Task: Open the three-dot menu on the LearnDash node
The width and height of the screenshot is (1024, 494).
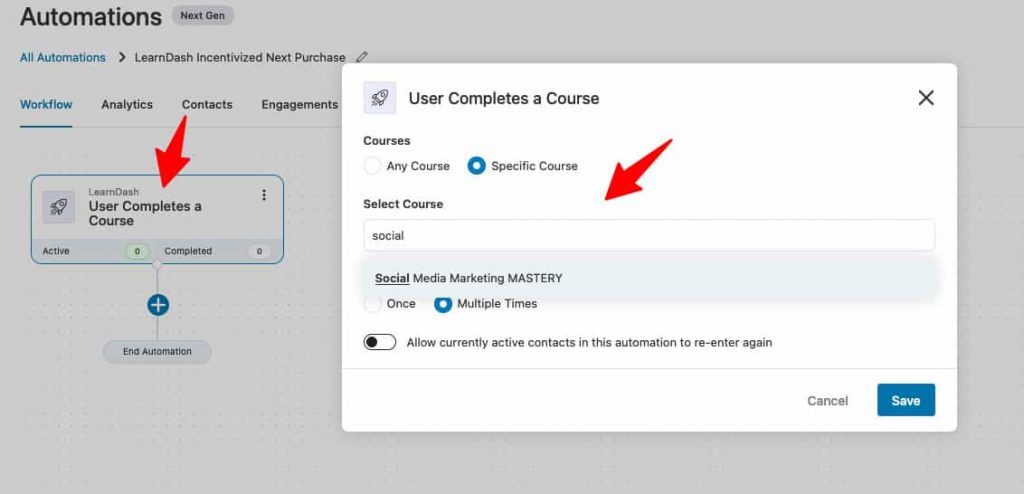Action: (x=264, y=195)
